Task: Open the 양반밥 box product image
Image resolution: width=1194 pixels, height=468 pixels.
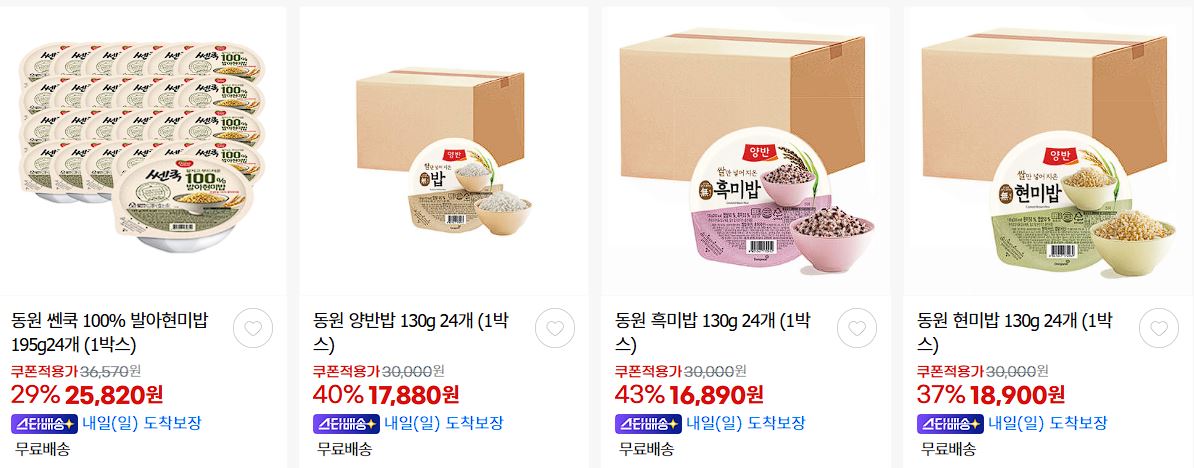Action: tap(443, 151)
